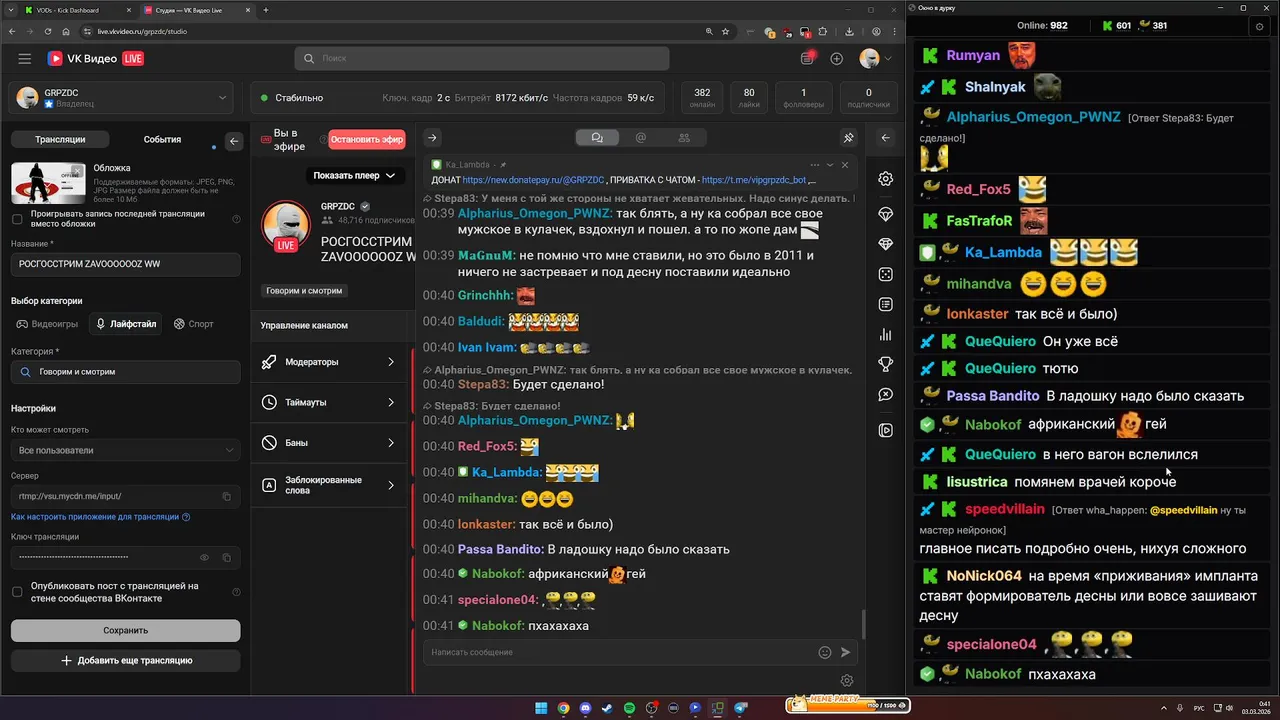The image size is (1280, 720).
Task: Open the trophy icon in right sidebar
Action: click(886, 365)
